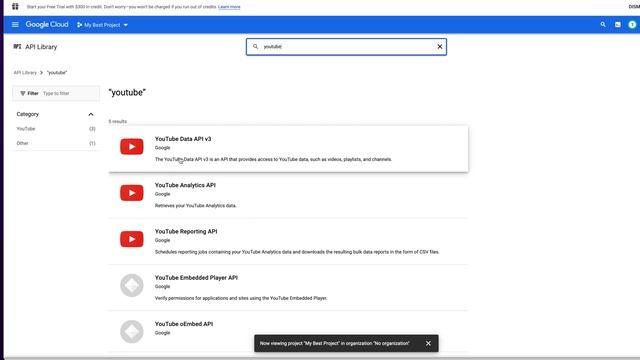
Task: Filter by YouTube category
Action: coord(56,129)
